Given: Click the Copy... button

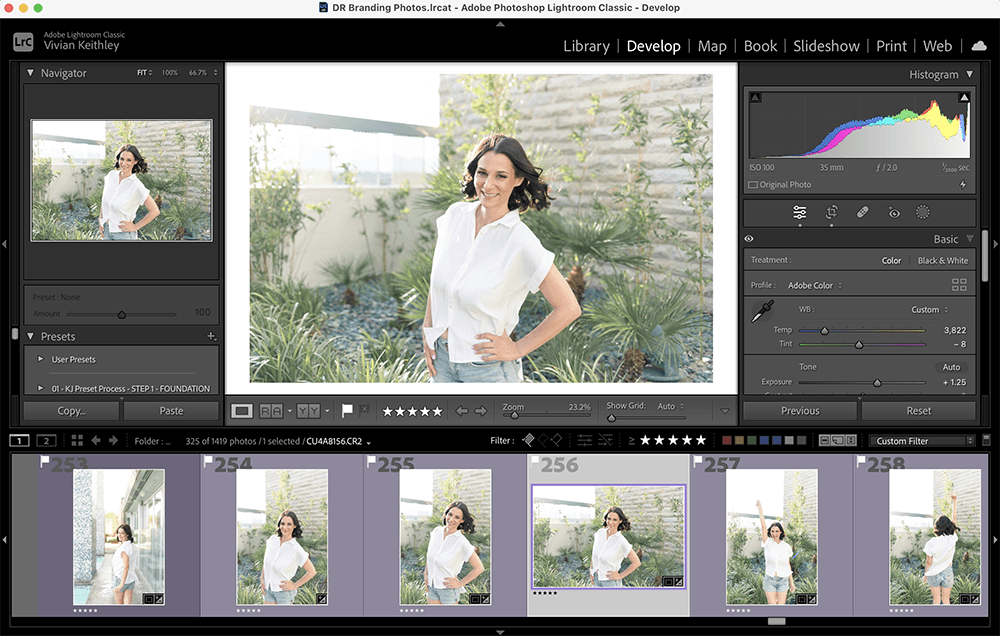Looking at the screenshot, I should point(70,410).
